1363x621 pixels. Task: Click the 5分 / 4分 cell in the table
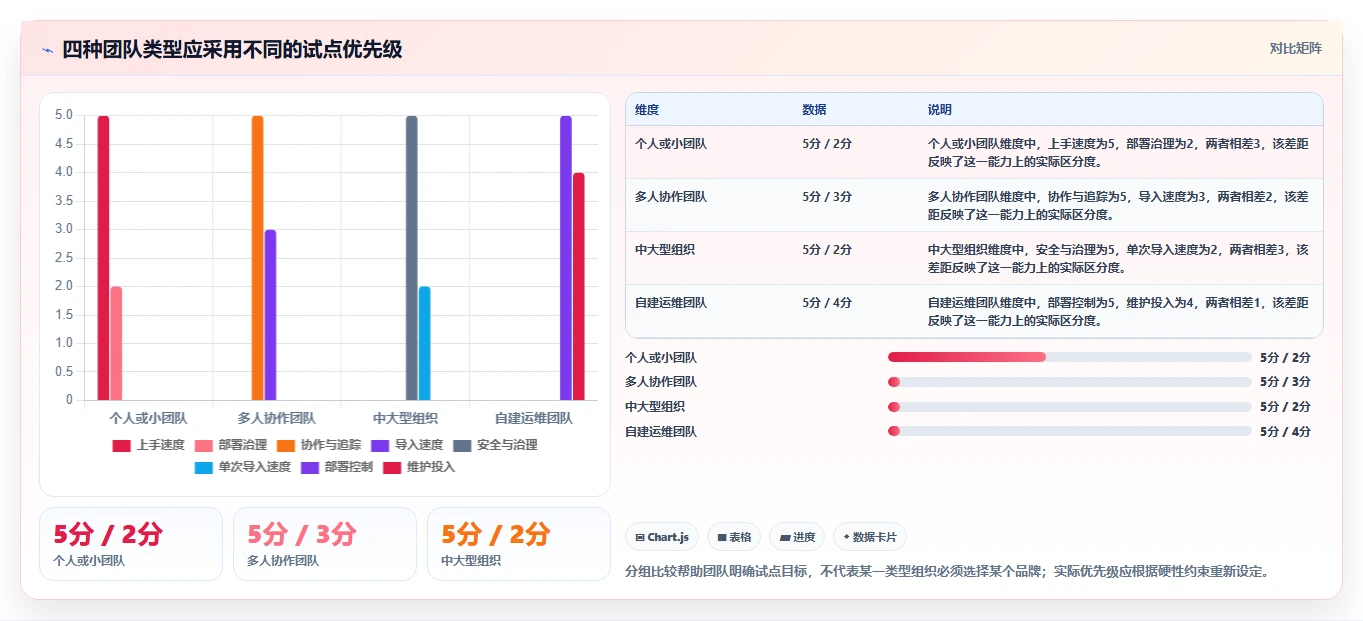click(x=827, y=303)
